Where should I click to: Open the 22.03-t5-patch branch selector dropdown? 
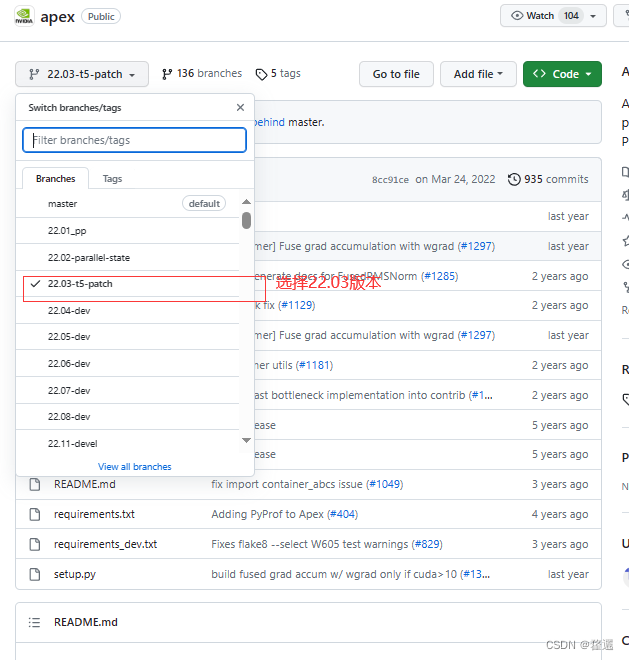[82, 74]
